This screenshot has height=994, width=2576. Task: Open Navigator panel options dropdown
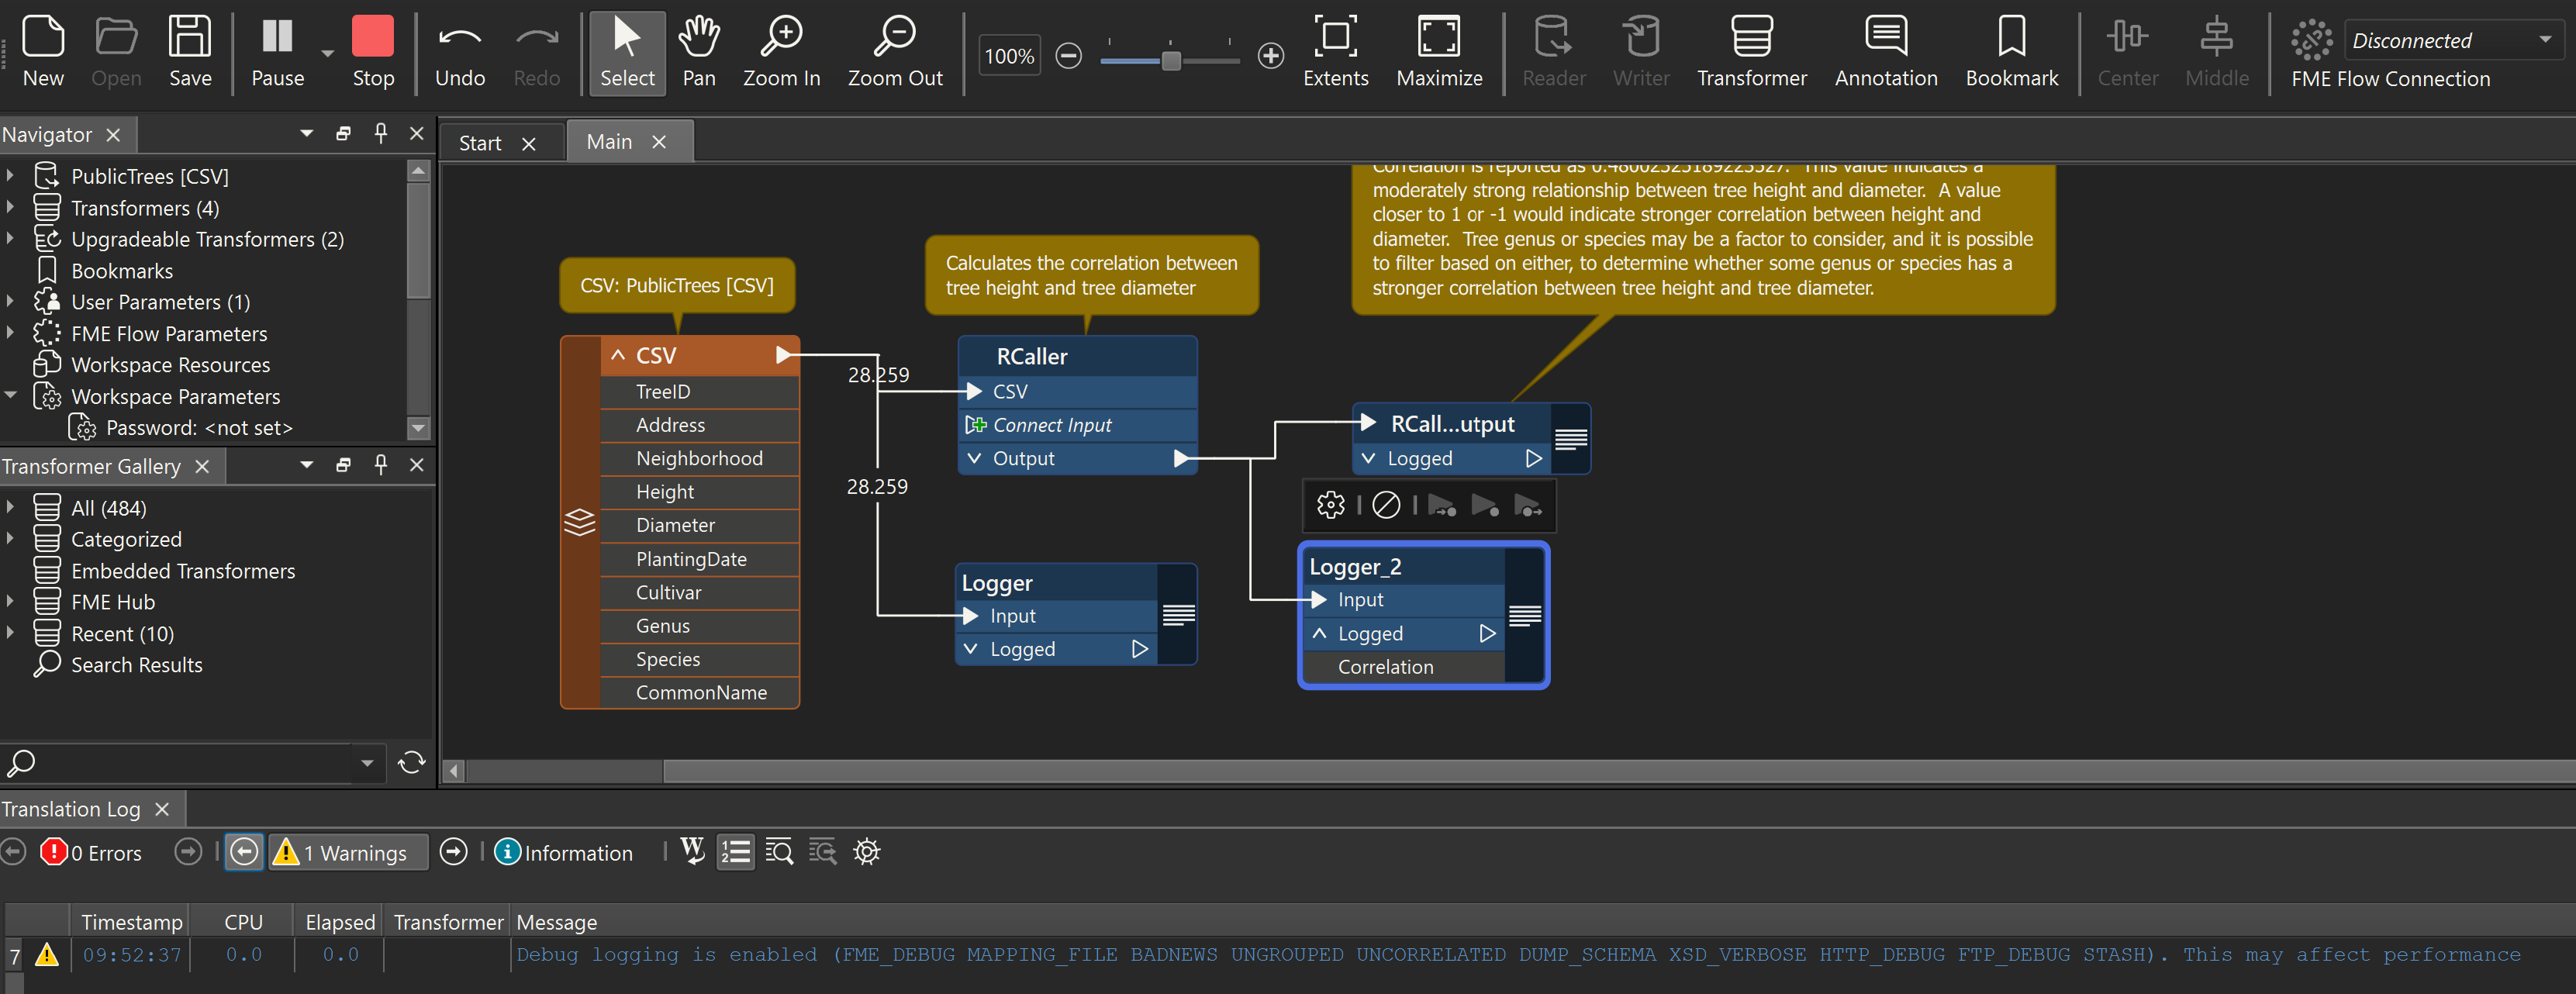coord(306,133)
